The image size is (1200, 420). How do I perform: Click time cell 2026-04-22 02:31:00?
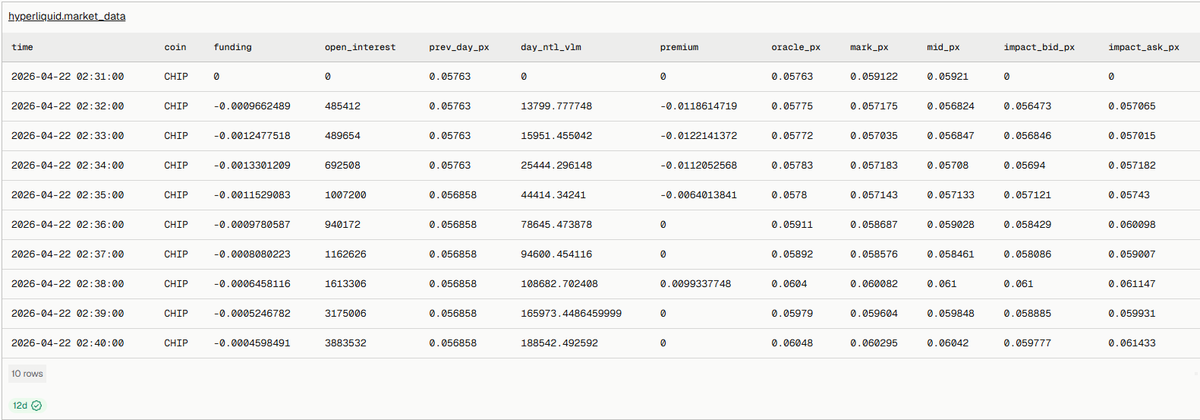tap(67, 76)
